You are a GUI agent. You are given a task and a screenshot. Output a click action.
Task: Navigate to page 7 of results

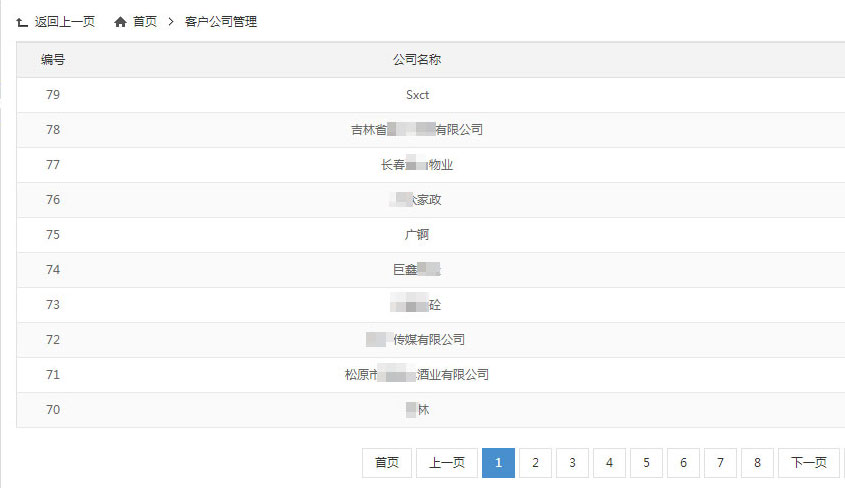720,462
